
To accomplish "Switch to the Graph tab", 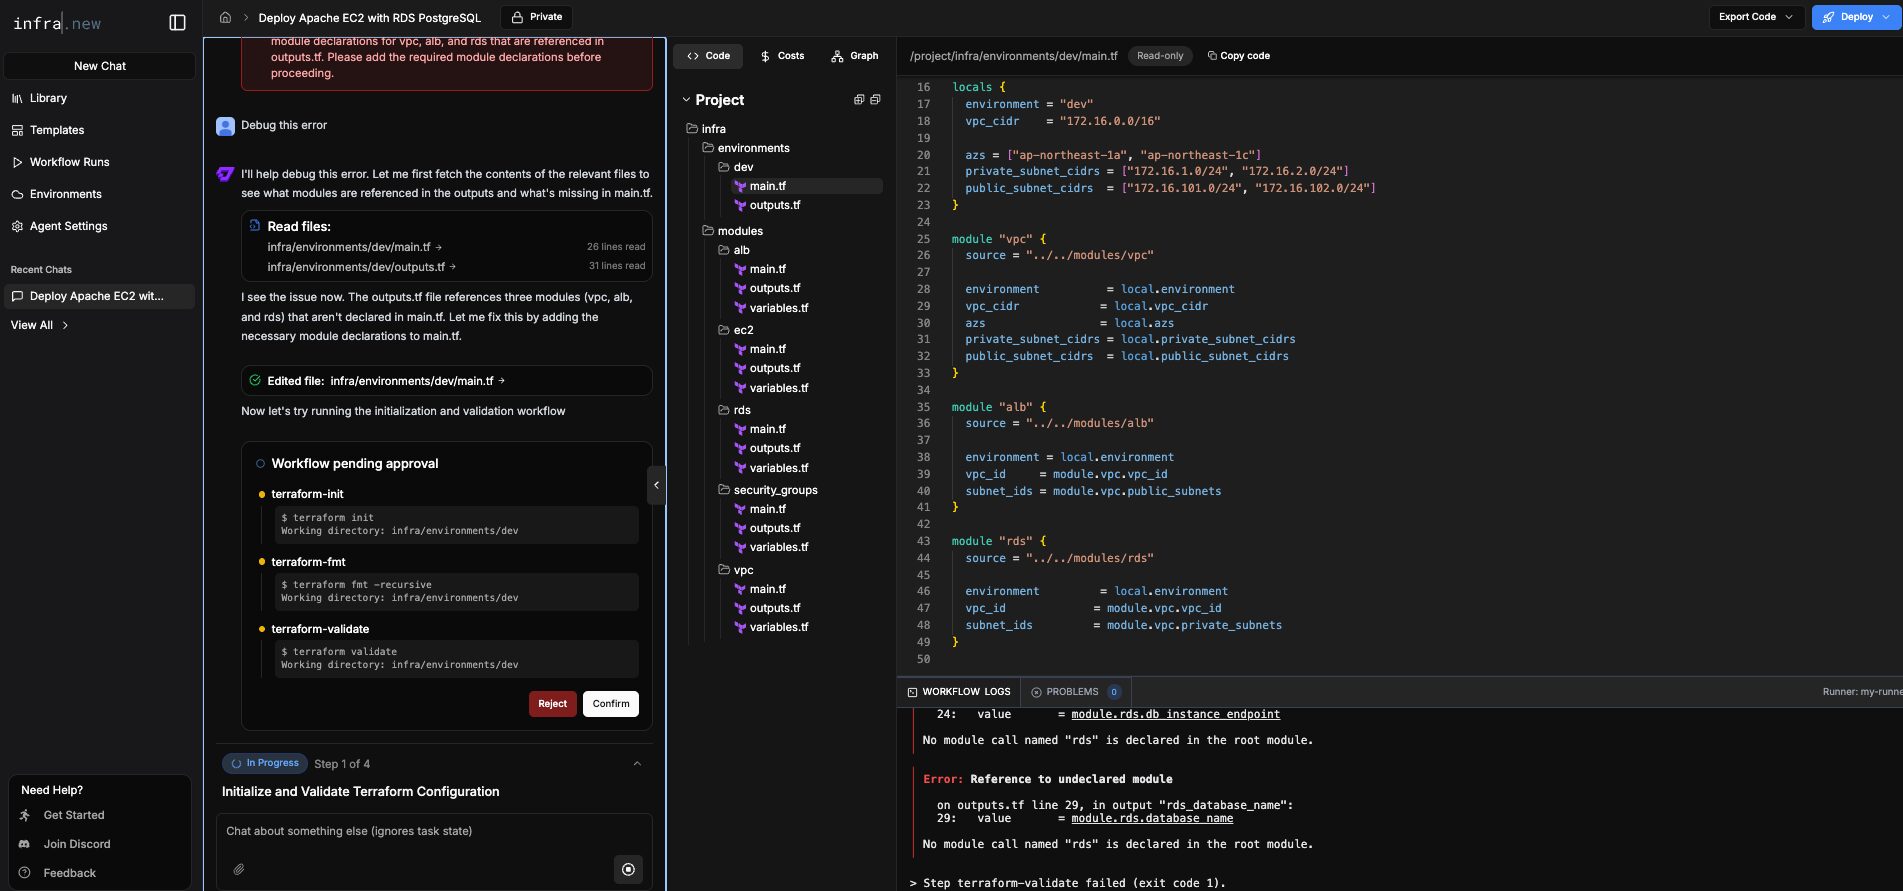I will point(854,56).
